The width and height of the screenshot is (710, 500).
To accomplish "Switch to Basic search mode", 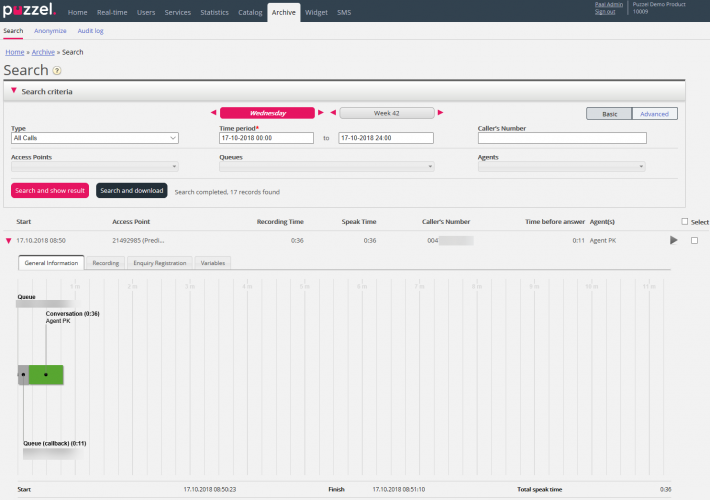I will pos(609,114).
